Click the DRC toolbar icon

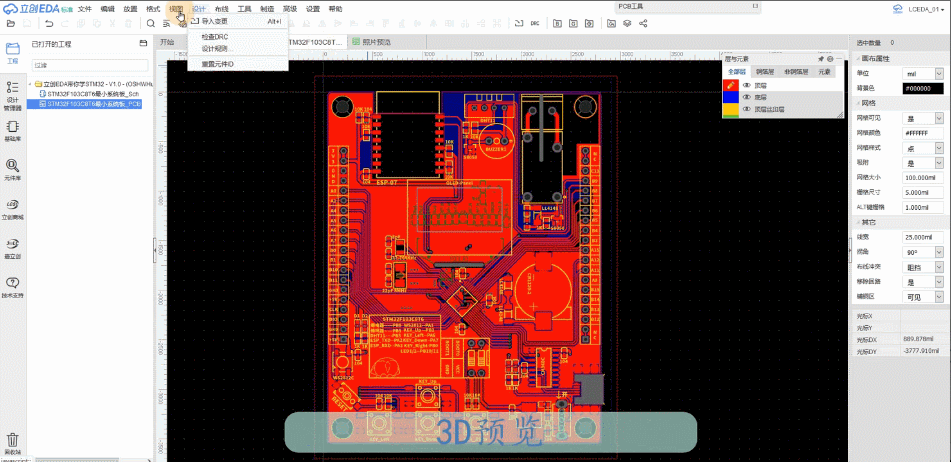[x=534, y=22]
